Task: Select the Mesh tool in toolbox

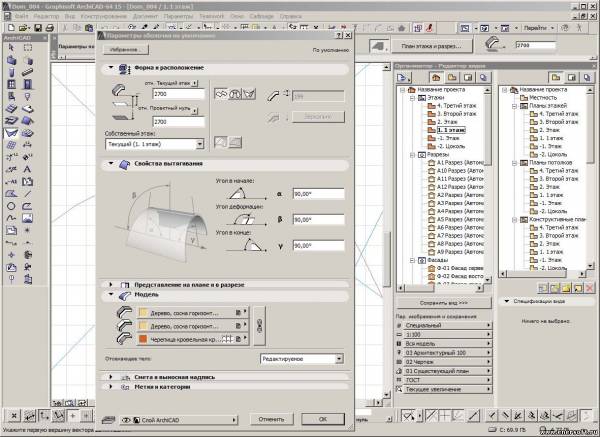Action: (x=28, y=133)
